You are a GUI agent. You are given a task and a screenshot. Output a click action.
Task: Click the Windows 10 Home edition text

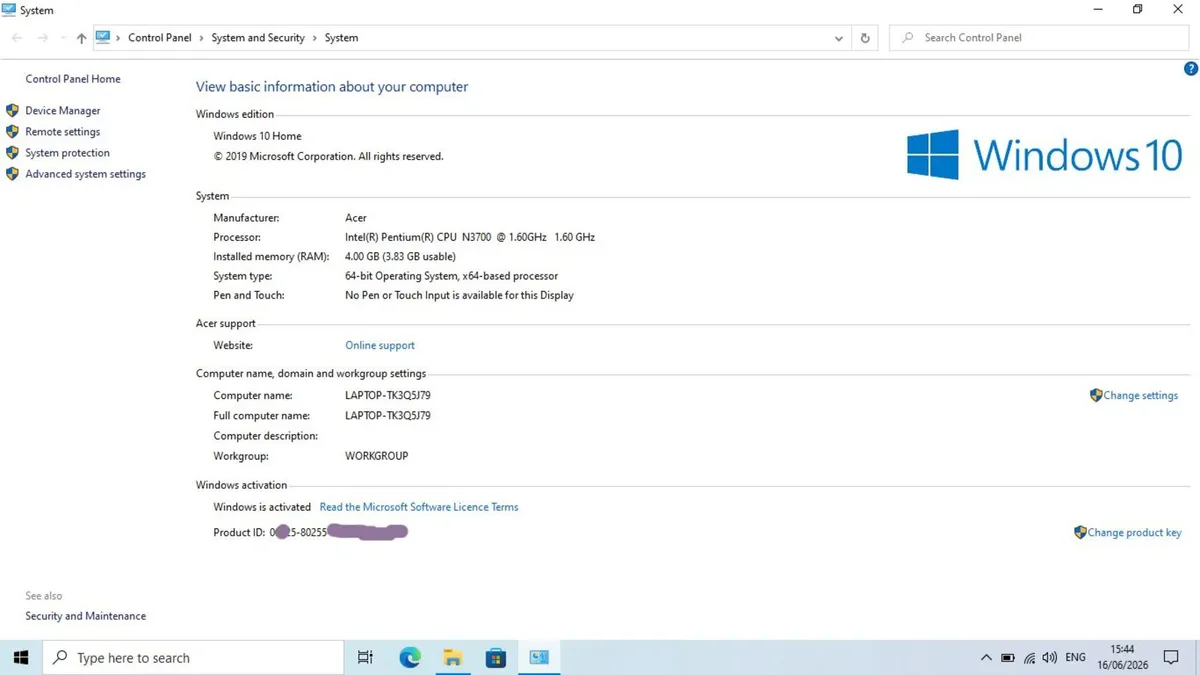pos(257,136)
